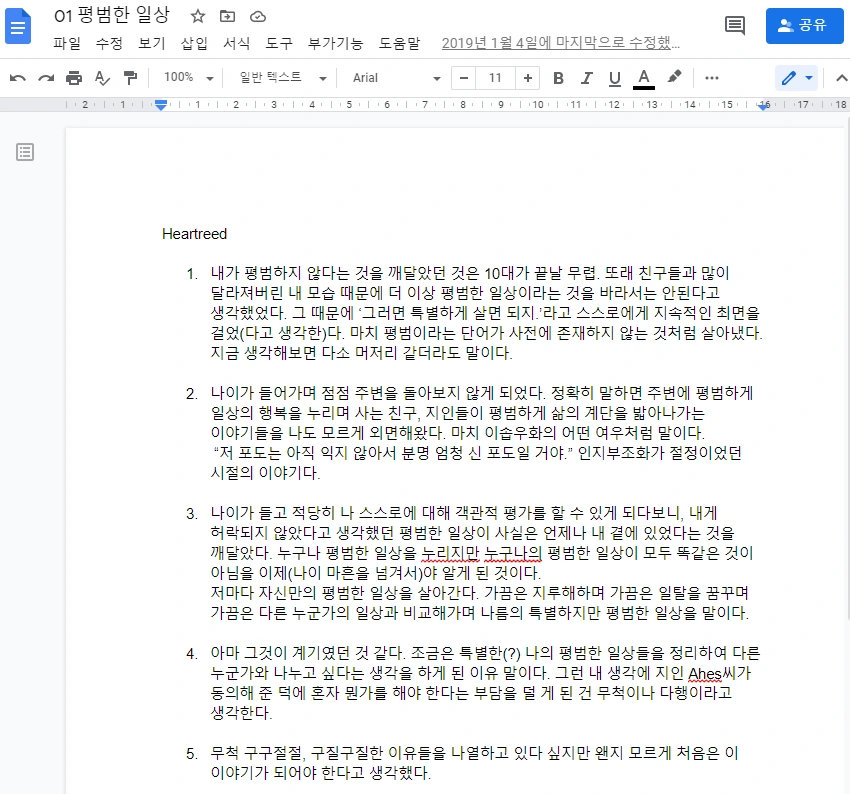
Task: Open the highlight color marker
Action: pyautogui.click(x=674, y=78)
